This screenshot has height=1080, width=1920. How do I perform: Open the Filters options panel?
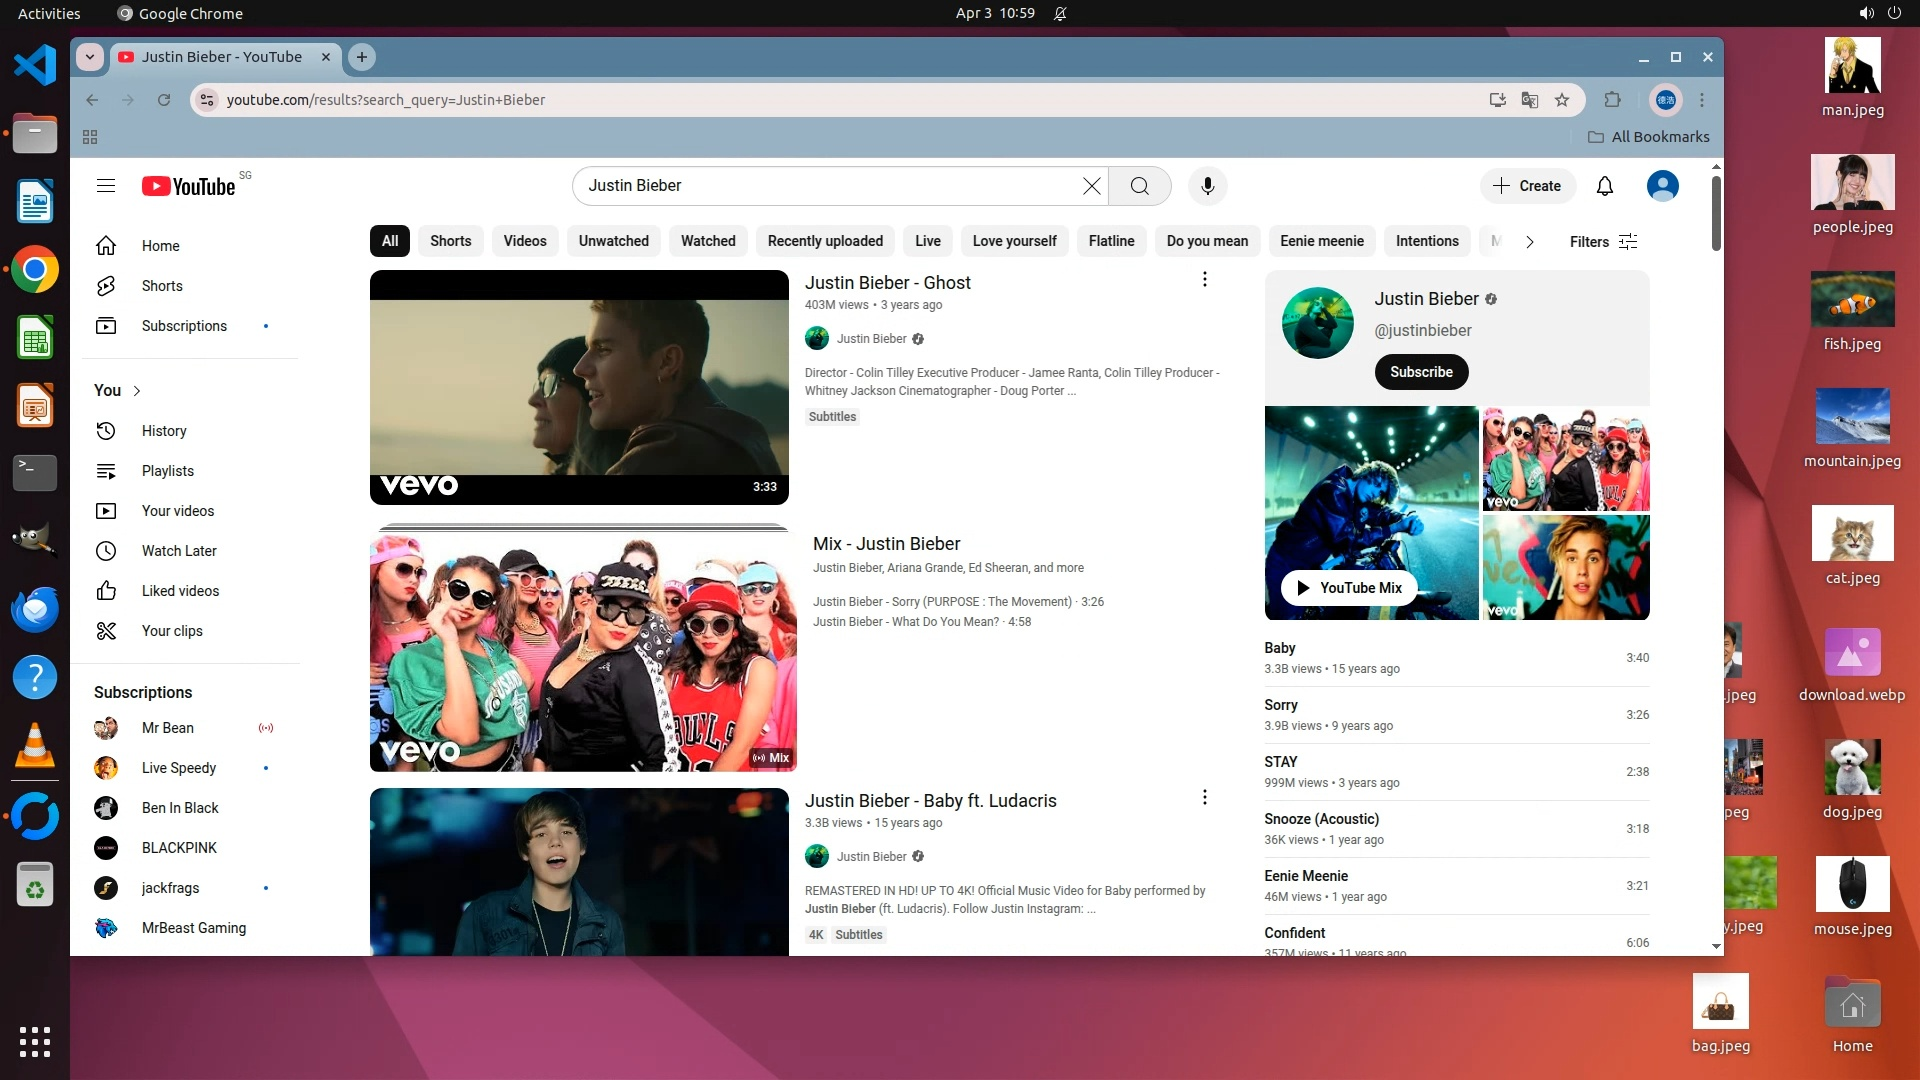tap(1603, 242)
